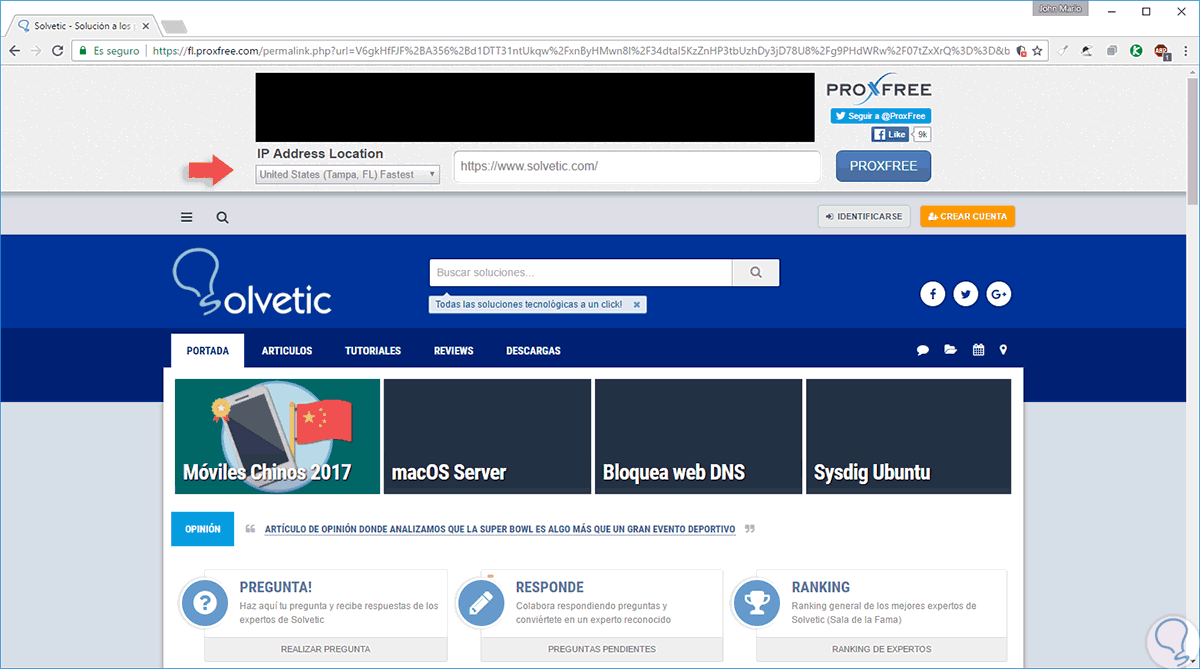Open the Sysdig Ubuntu card
The width and height of the screenshot is (1200, 669).
908,436
